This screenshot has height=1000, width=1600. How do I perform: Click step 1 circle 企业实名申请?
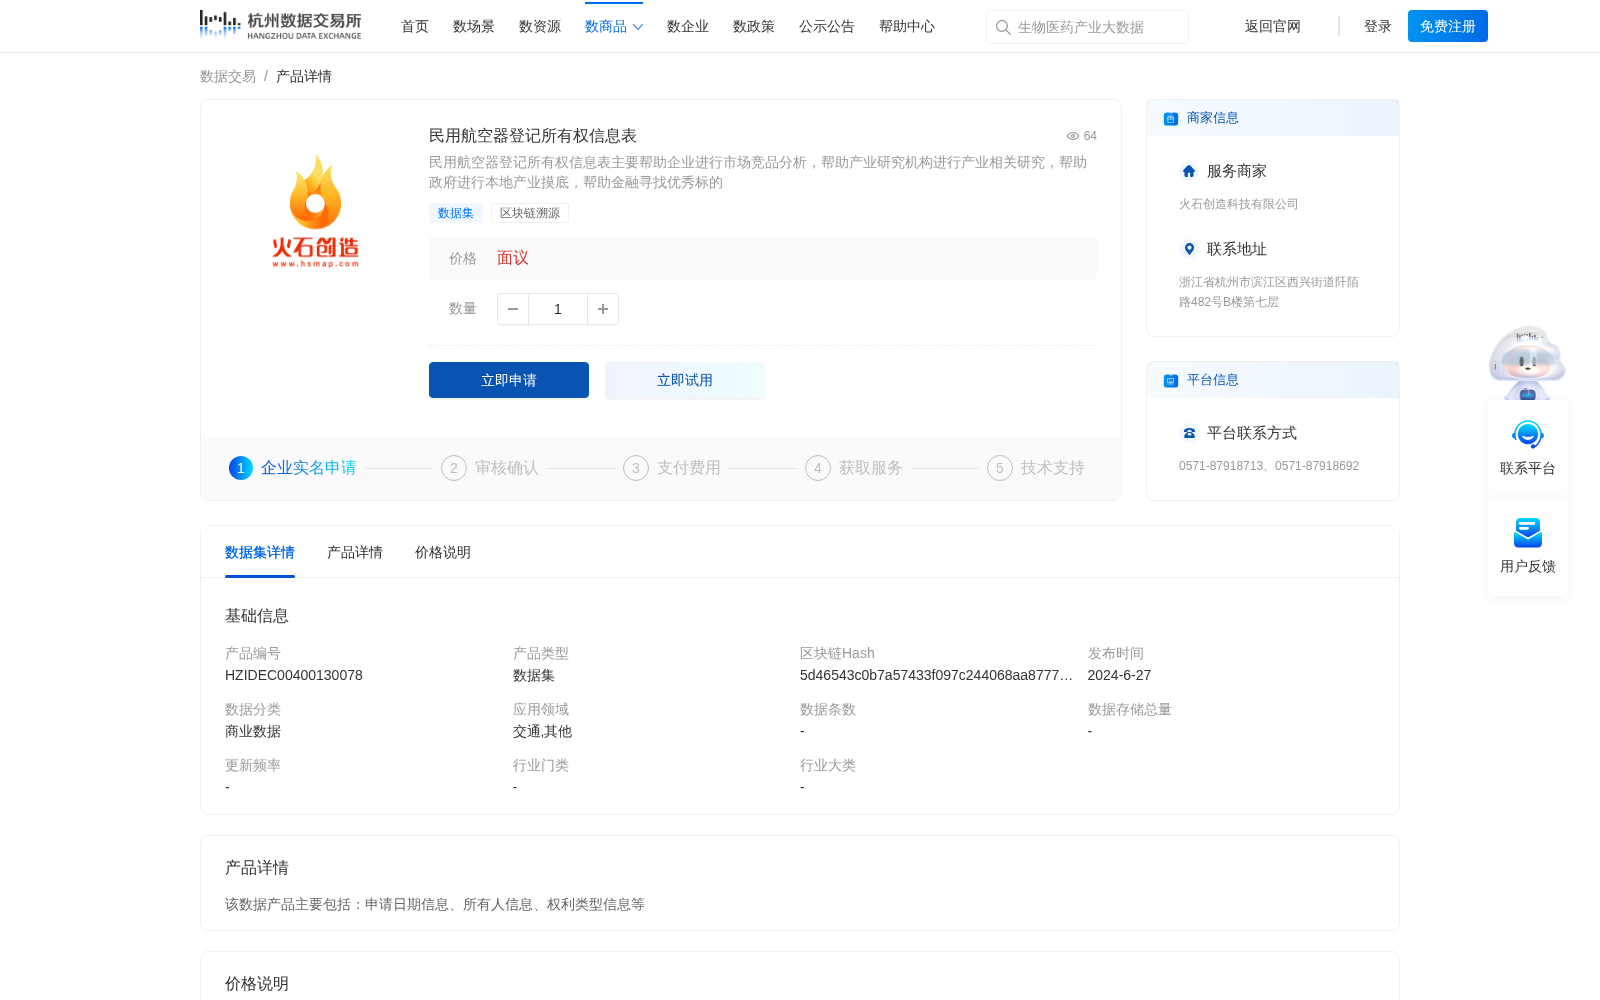[x=241, y=468]
